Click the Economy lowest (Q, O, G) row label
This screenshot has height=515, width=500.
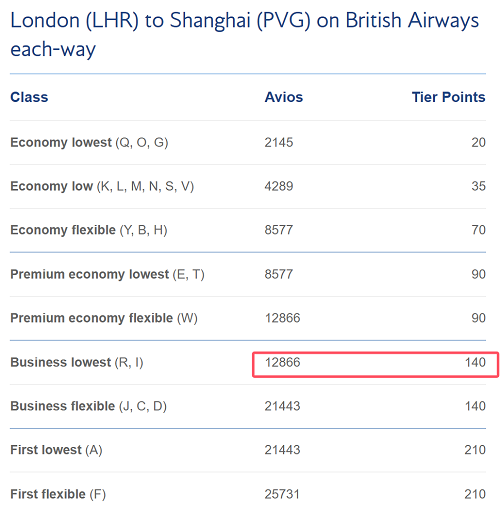pos(89,143)
